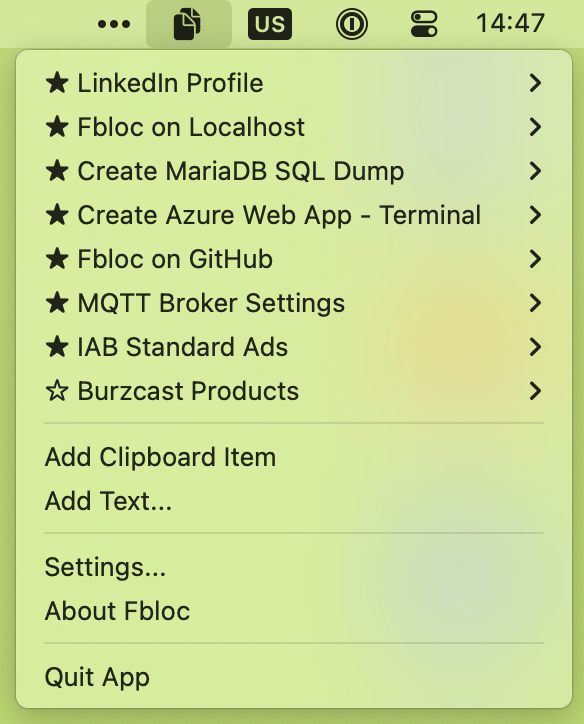
Task: Click the filled star beside IAB Standard Ads
Action: click(57, 347)
